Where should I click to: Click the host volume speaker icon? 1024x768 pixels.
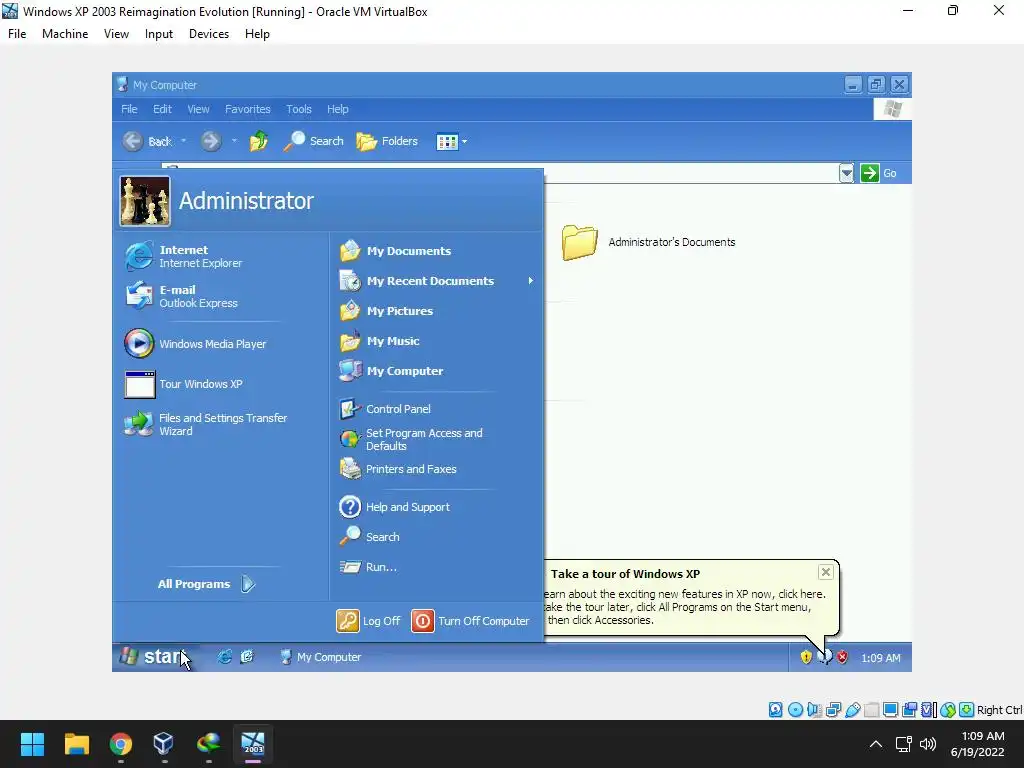[x=927, y=744]
